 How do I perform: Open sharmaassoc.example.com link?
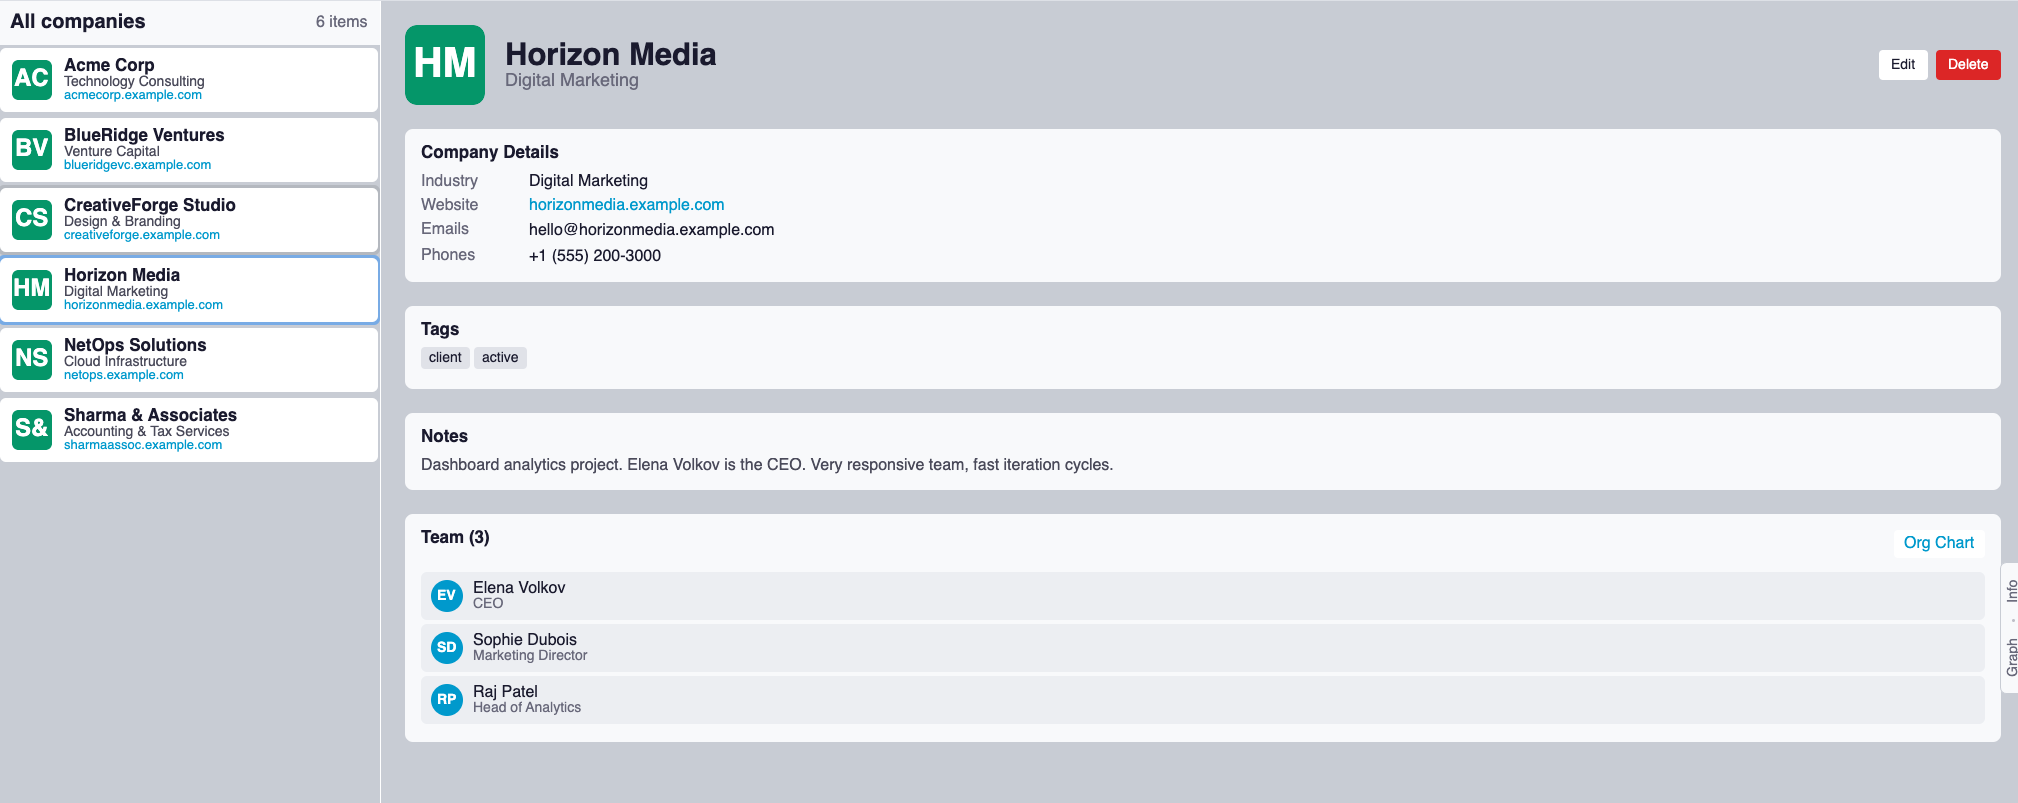pyautogui.click(x=143, y=445)
